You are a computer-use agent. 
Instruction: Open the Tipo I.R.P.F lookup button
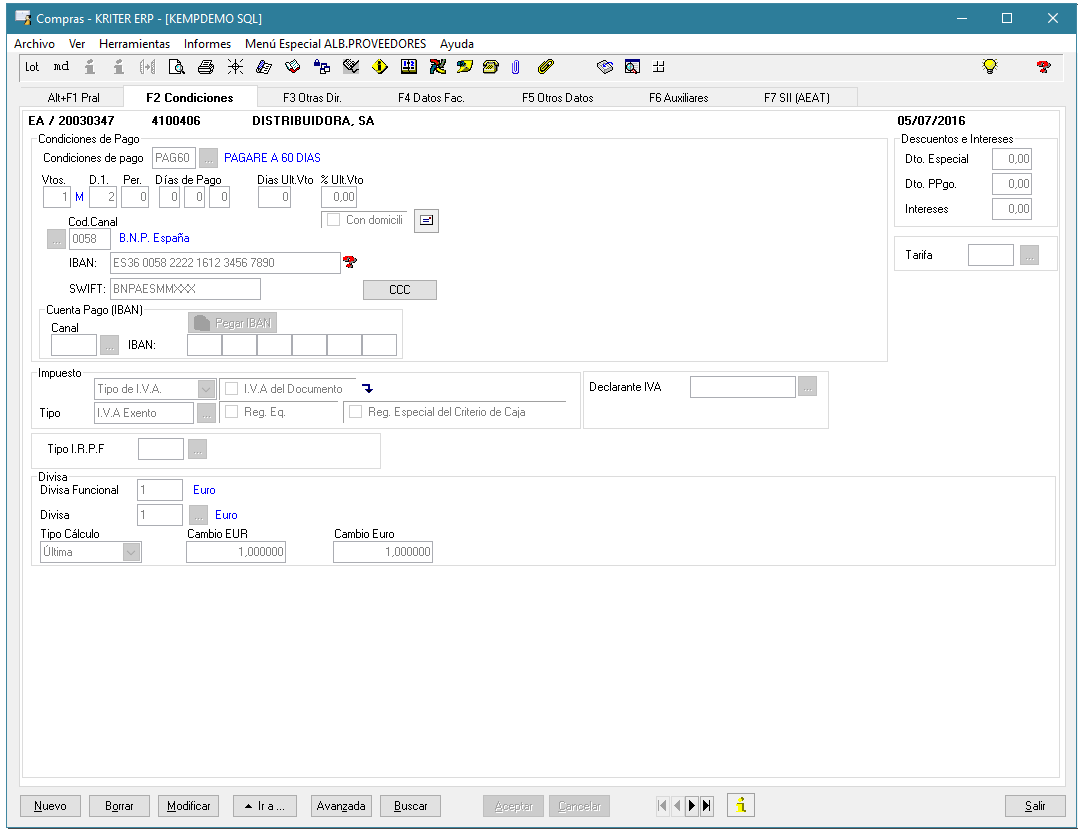click(198, 449)
